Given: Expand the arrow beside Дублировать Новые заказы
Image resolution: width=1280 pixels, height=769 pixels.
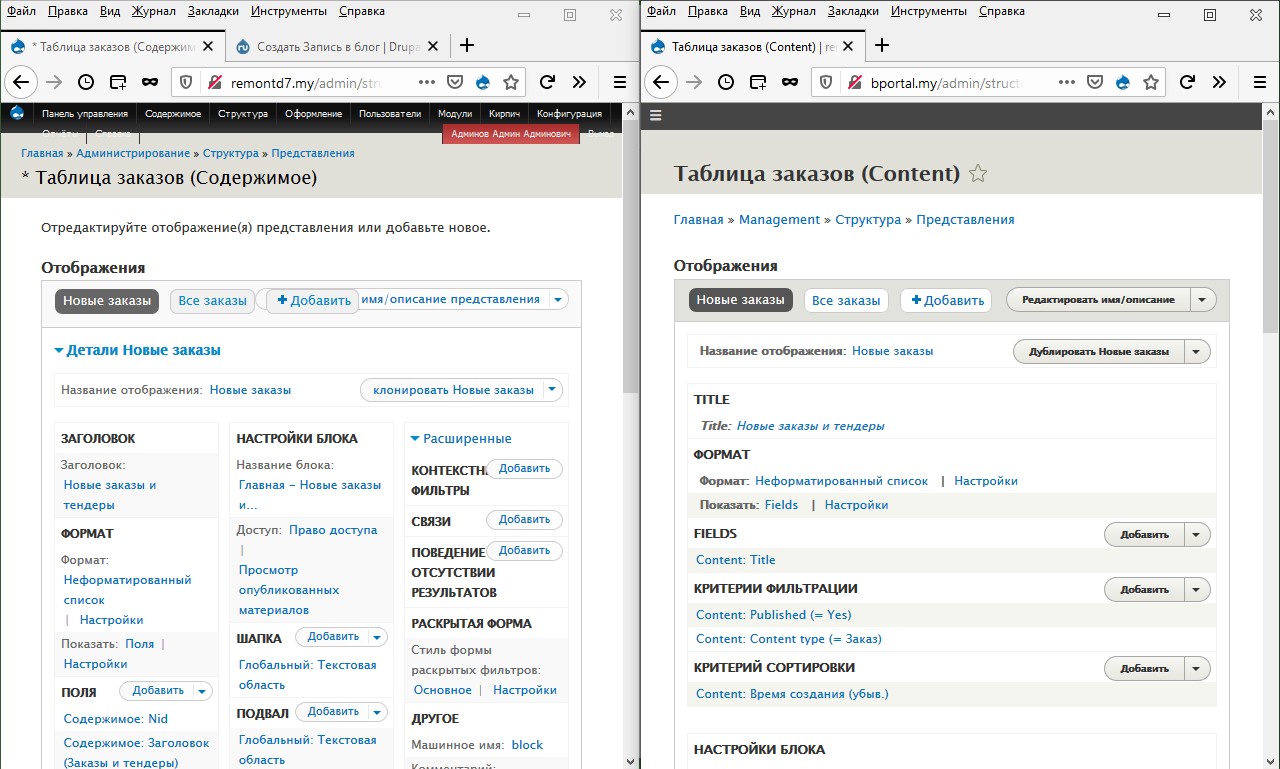Looking at the screenshot, I should click(1198, 351).
